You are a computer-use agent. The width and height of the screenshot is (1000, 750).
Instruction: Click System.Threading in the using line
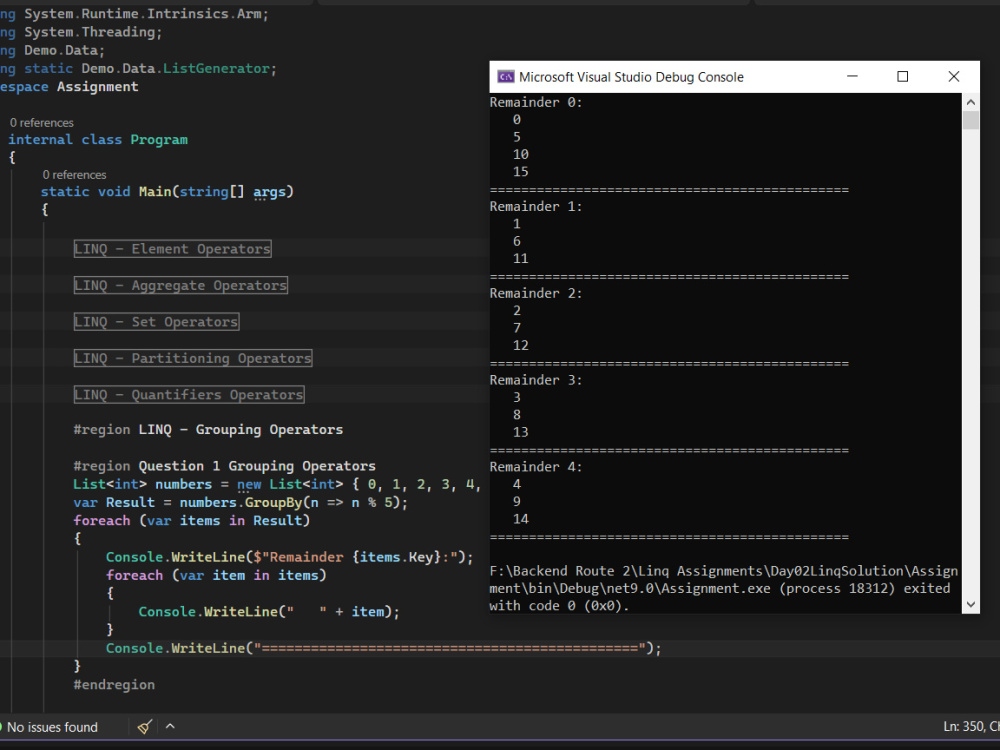point(89,32)
